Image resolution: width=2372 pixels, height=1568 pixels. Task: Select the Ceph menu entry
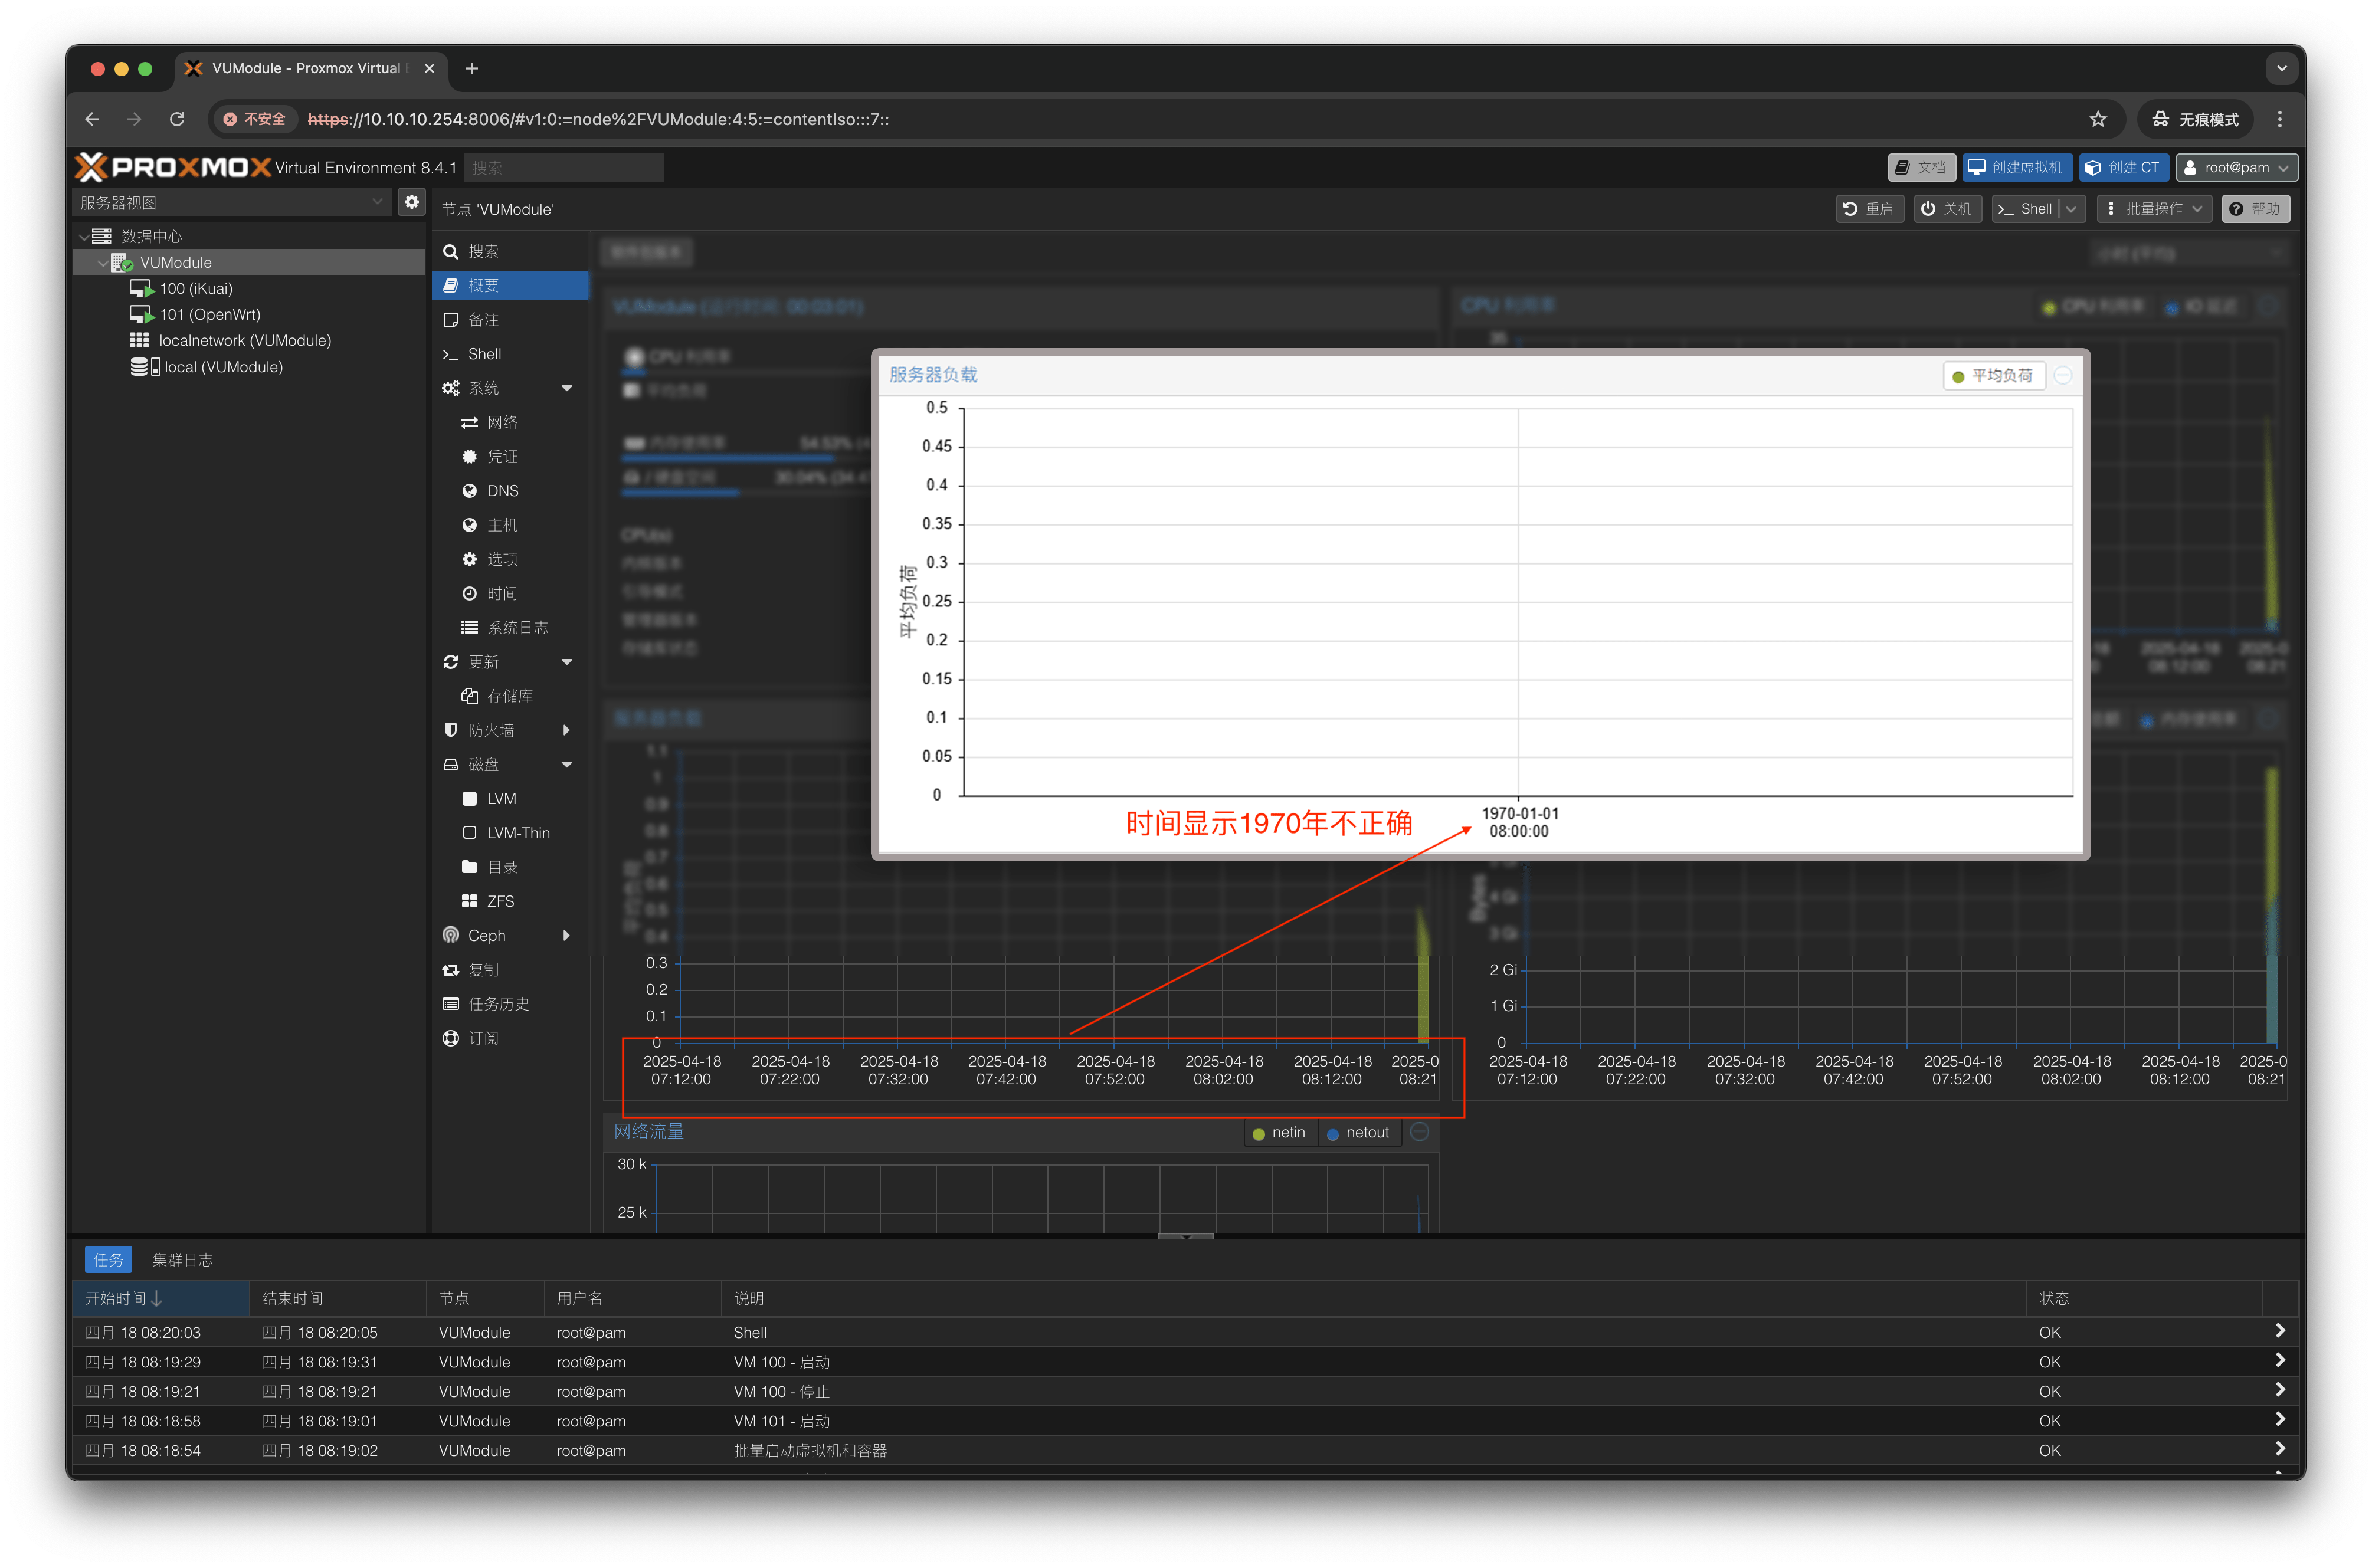(x=487, y=935)
